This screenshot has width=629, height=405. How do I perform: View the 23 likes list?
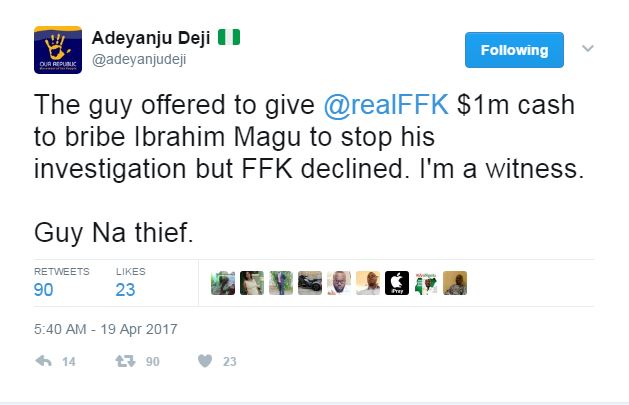[x=126, y=289]
